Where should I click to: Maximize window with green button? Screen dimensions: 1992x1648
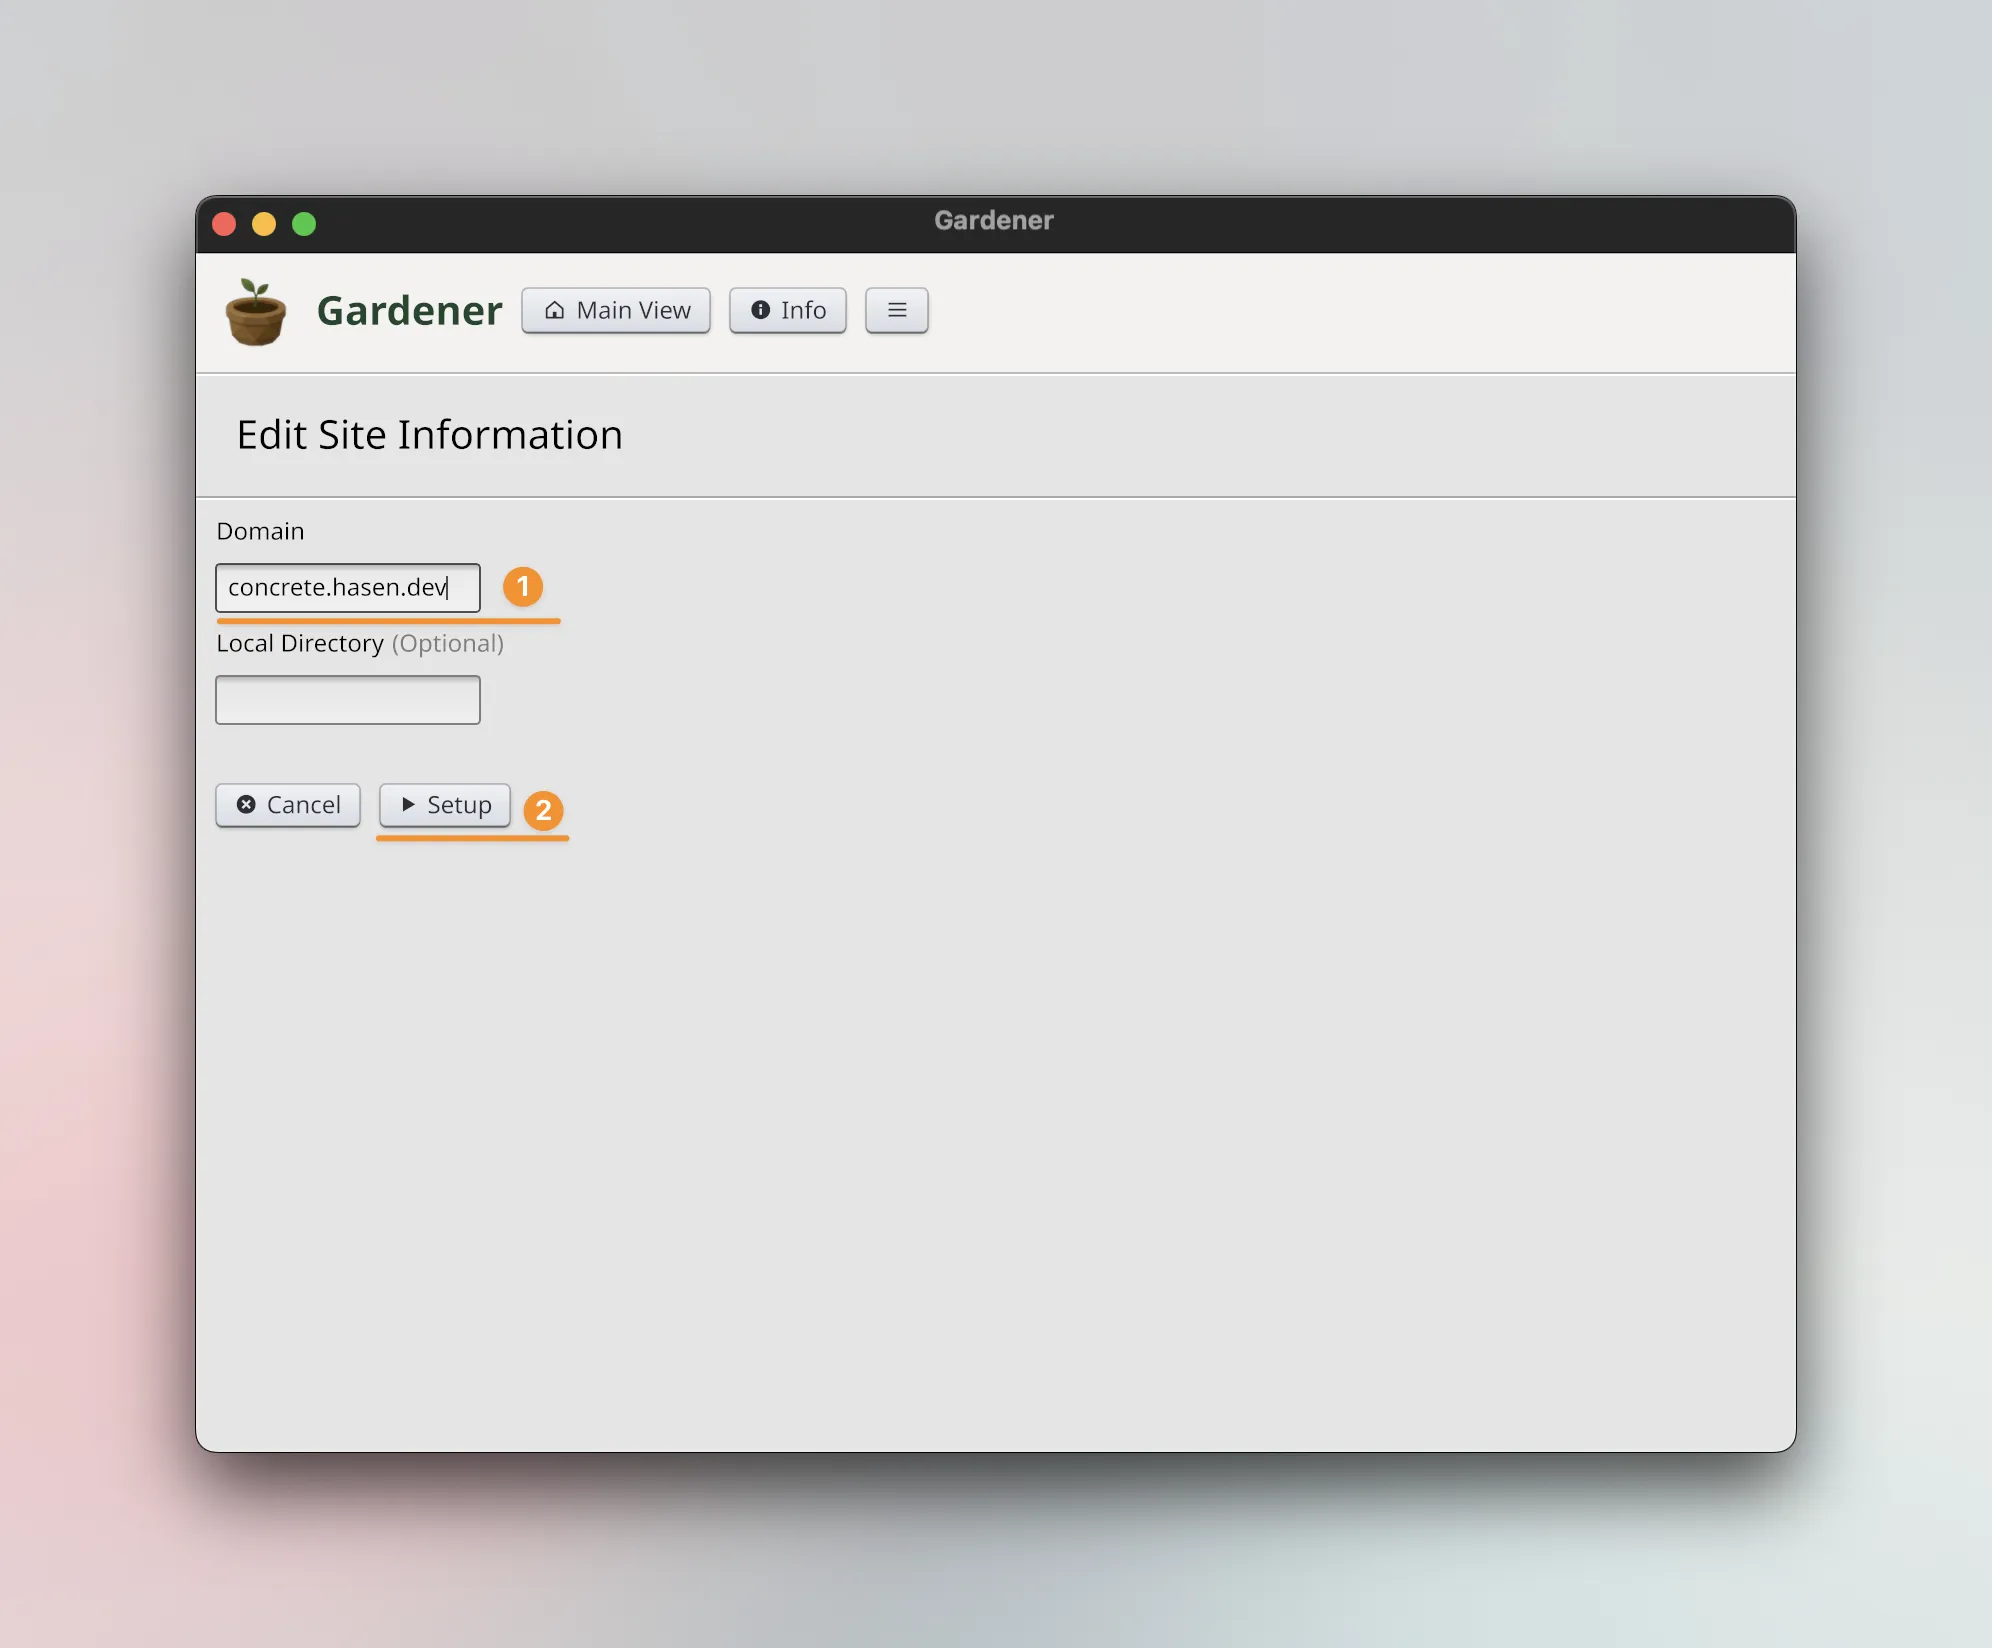tap(304, 224)
